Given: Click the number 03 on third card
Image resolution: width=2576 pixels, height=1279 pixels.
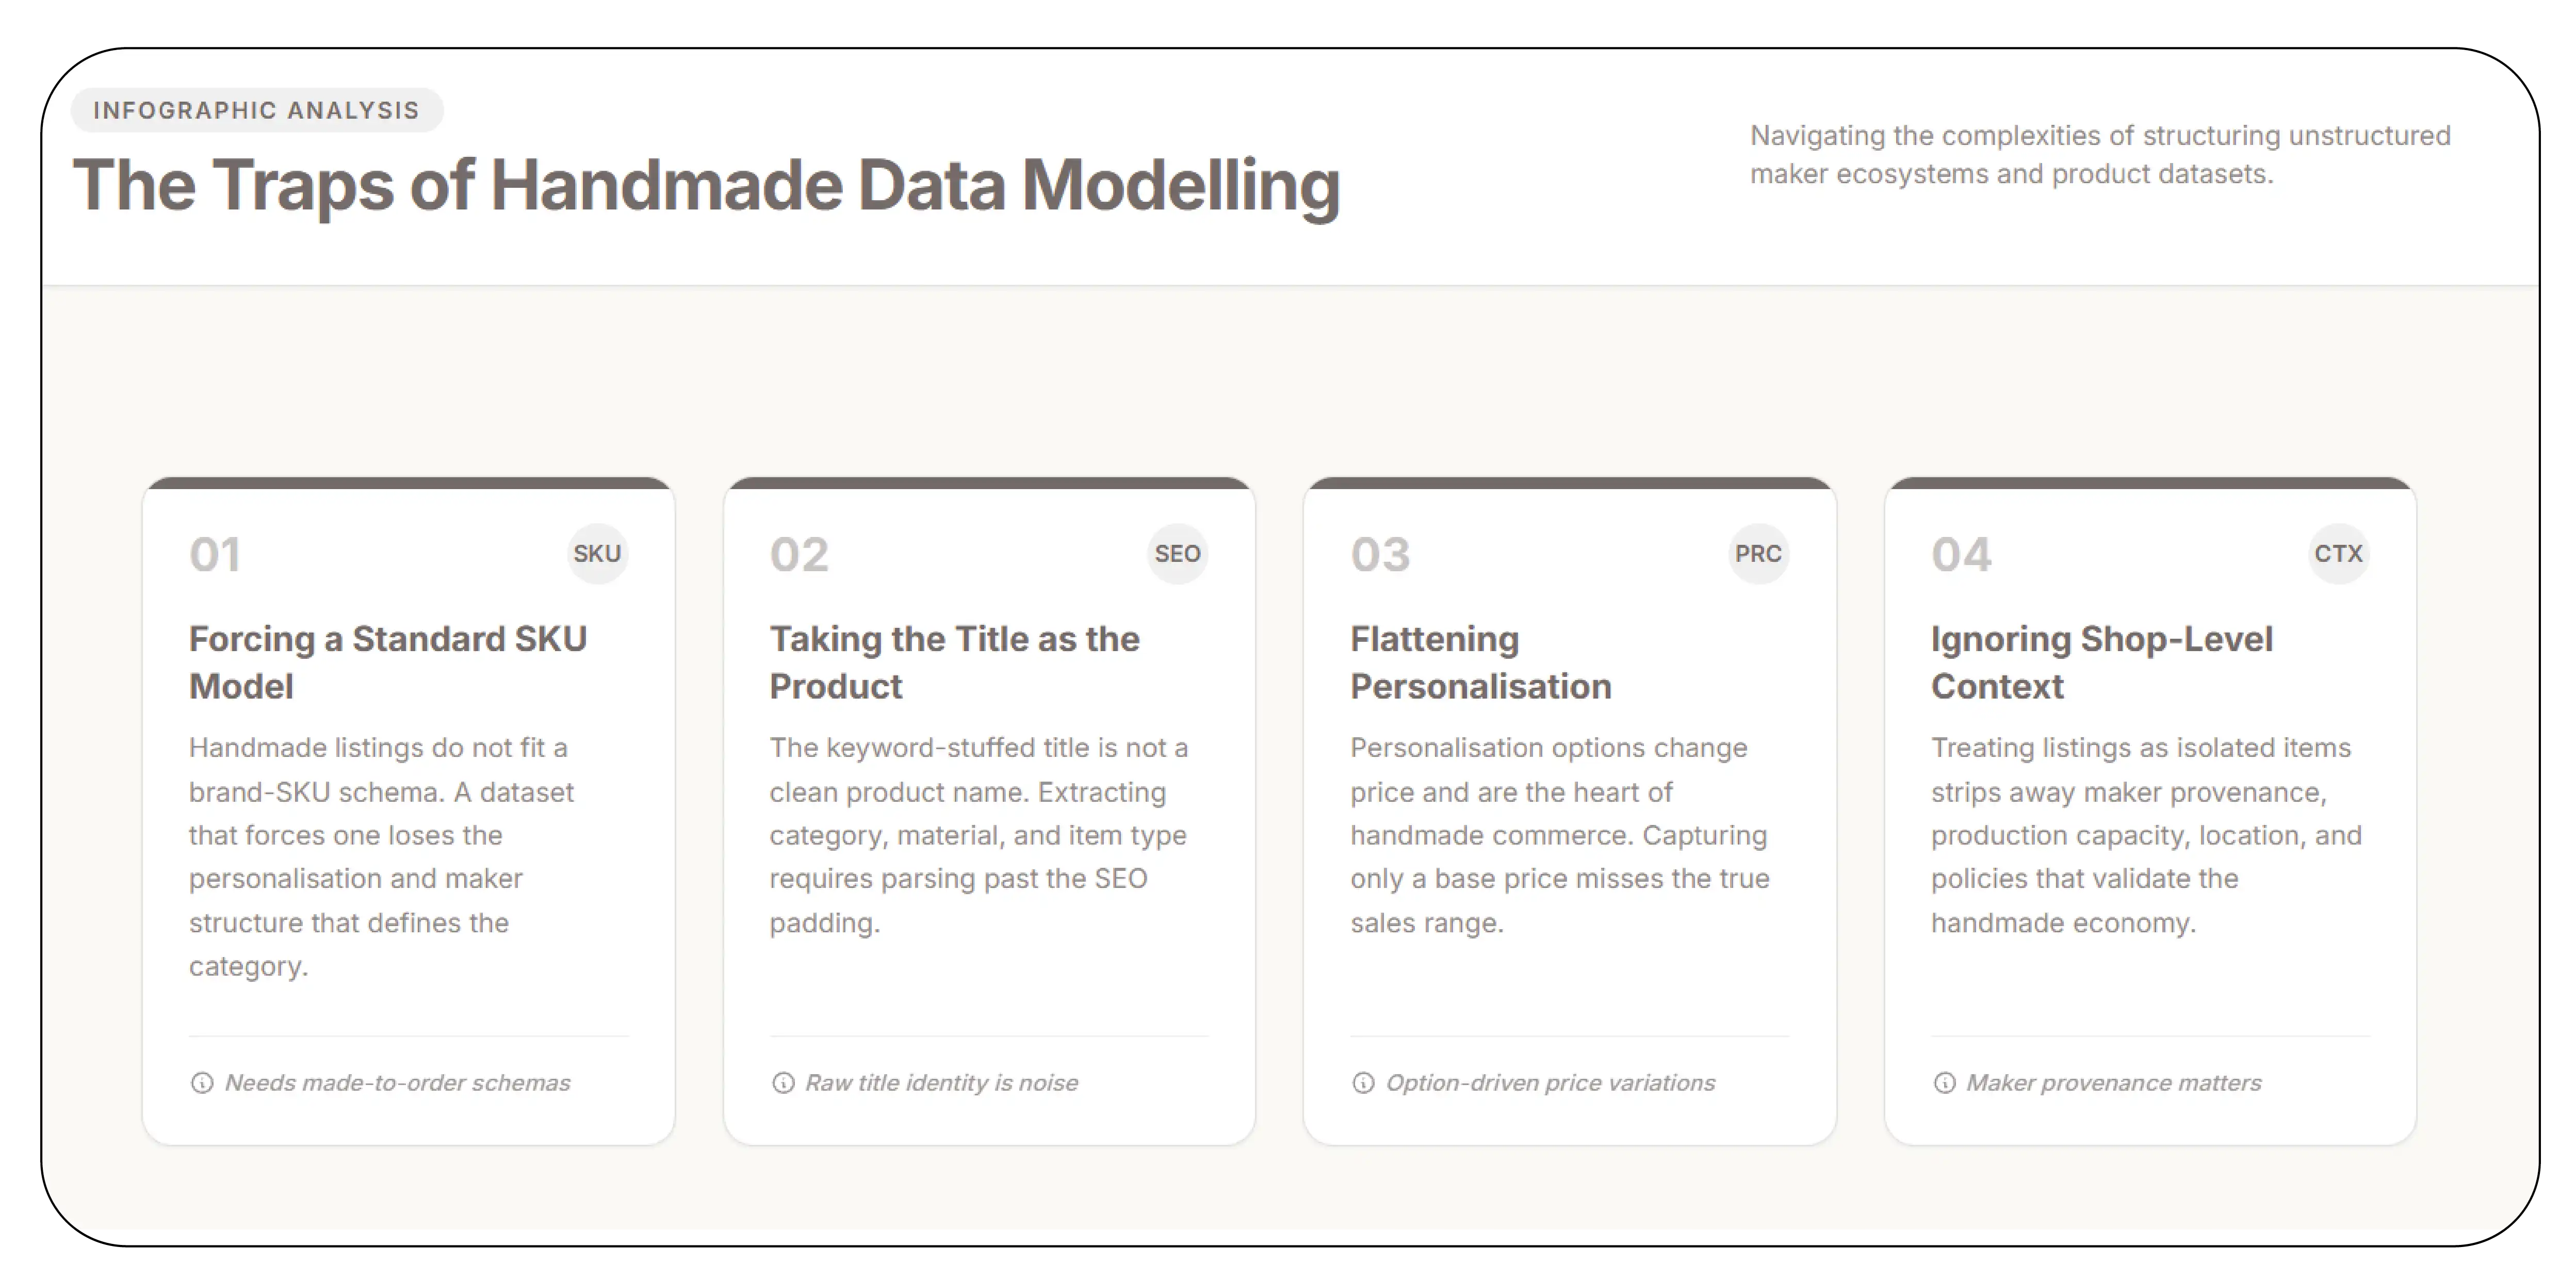Looking at the screenshot, I should pyautogui.click(x=1380, y=554).
